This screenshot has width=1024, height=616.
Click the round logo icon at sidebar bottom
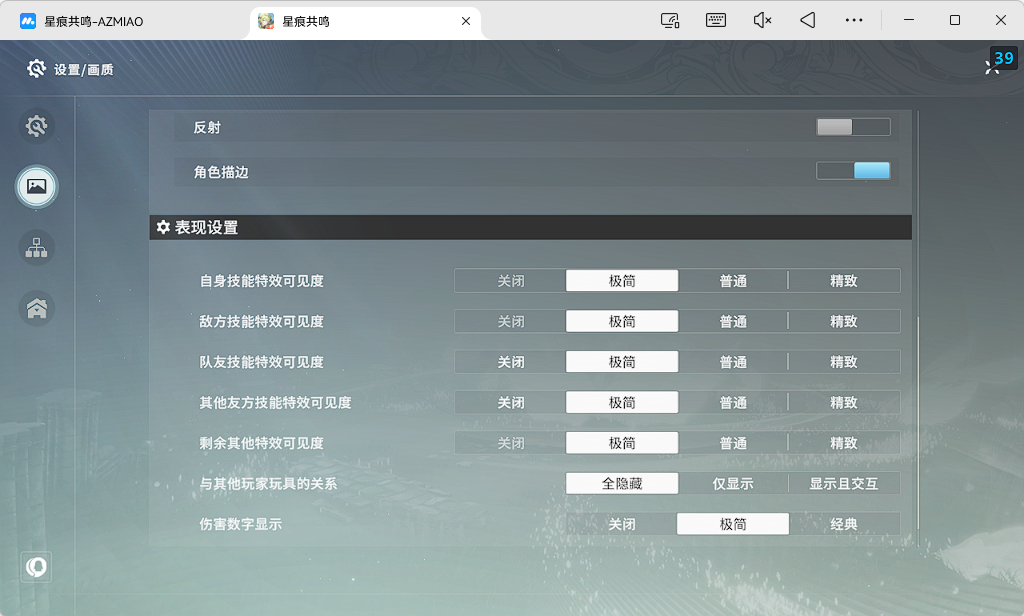click(x=36, y=566)
